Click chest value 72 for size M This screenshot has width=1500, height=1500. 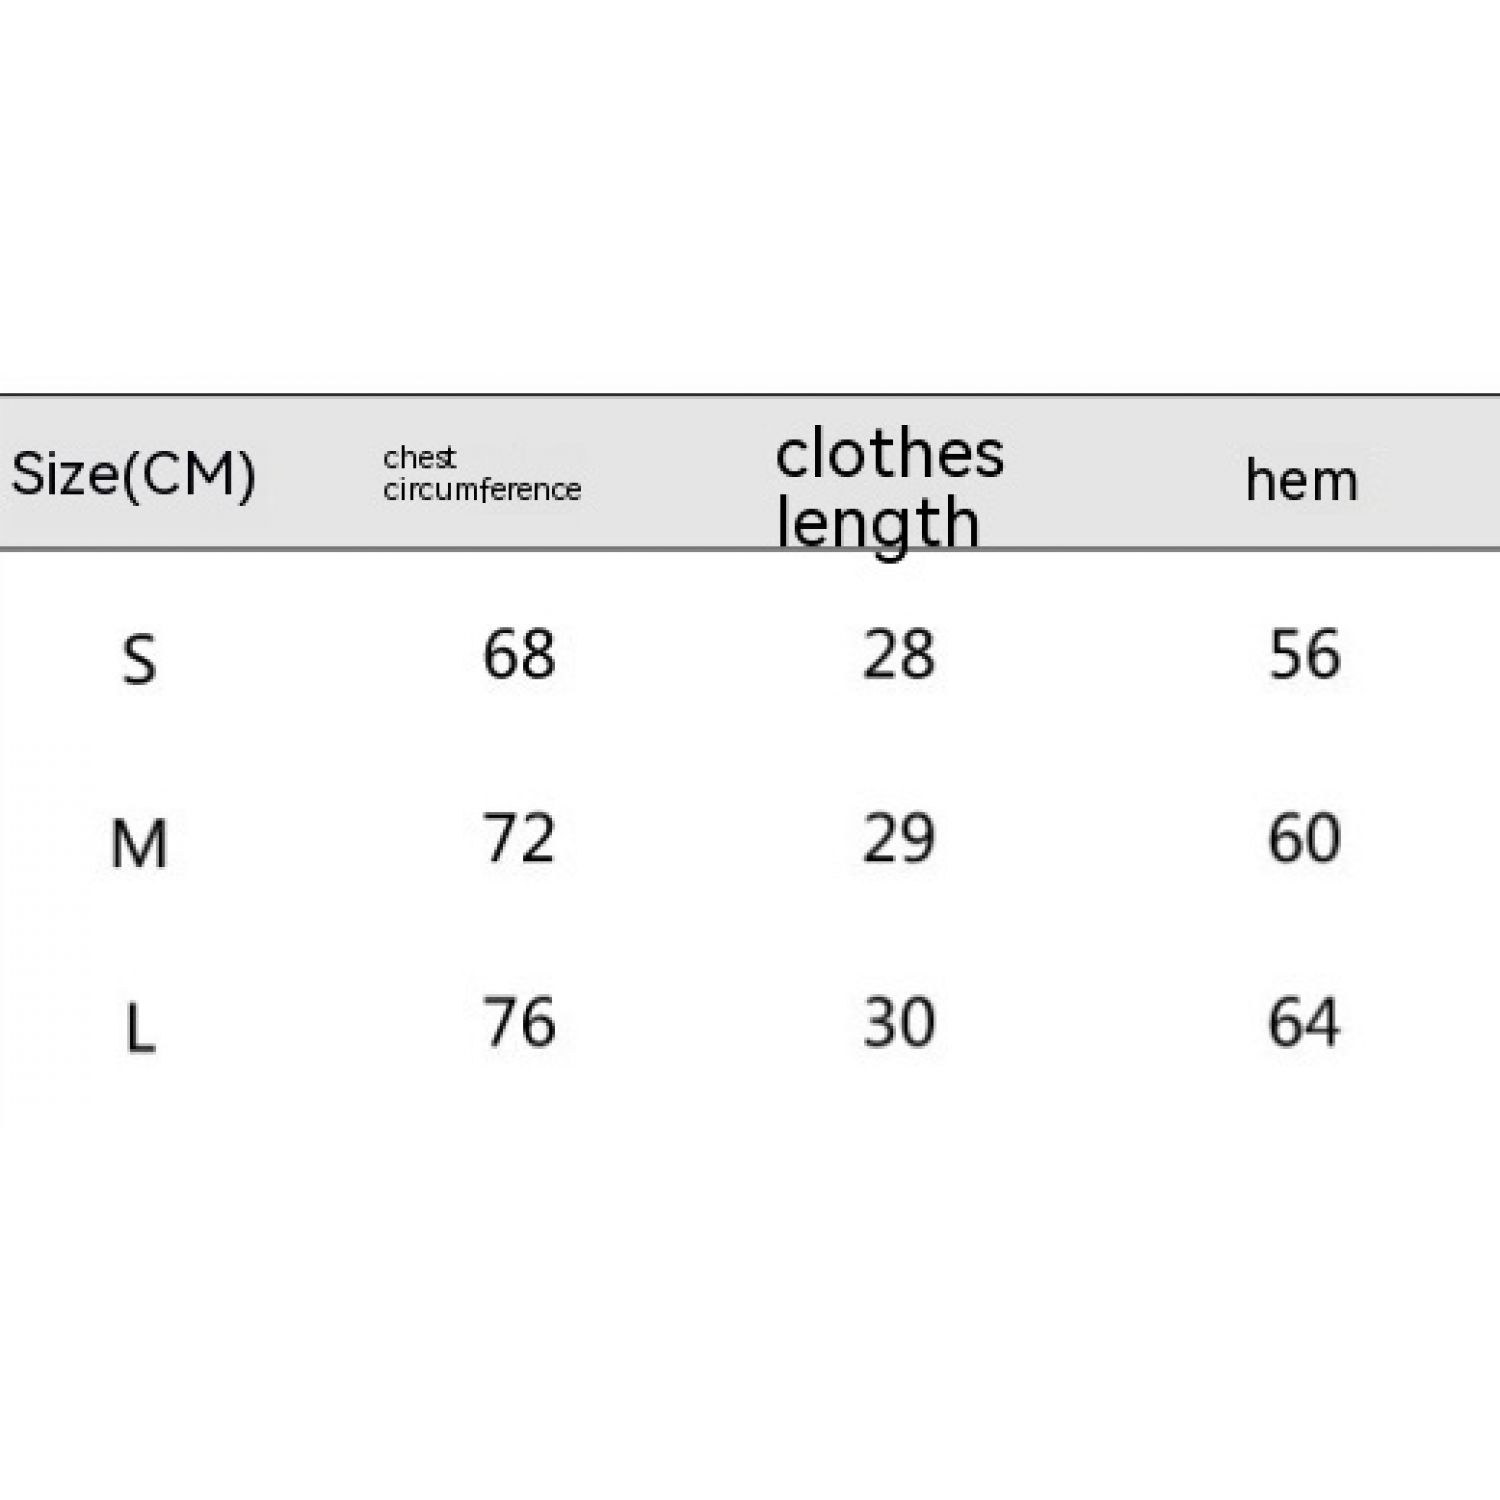pos(518,838)
